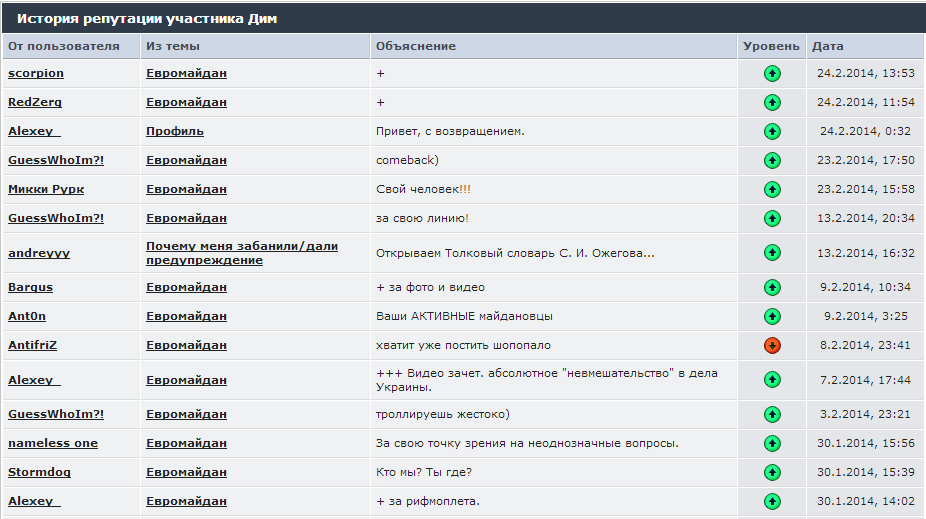This screenshot has width=926, height=519.
Task: Open Микки Рурк user link
Action: tap(46, 189)
